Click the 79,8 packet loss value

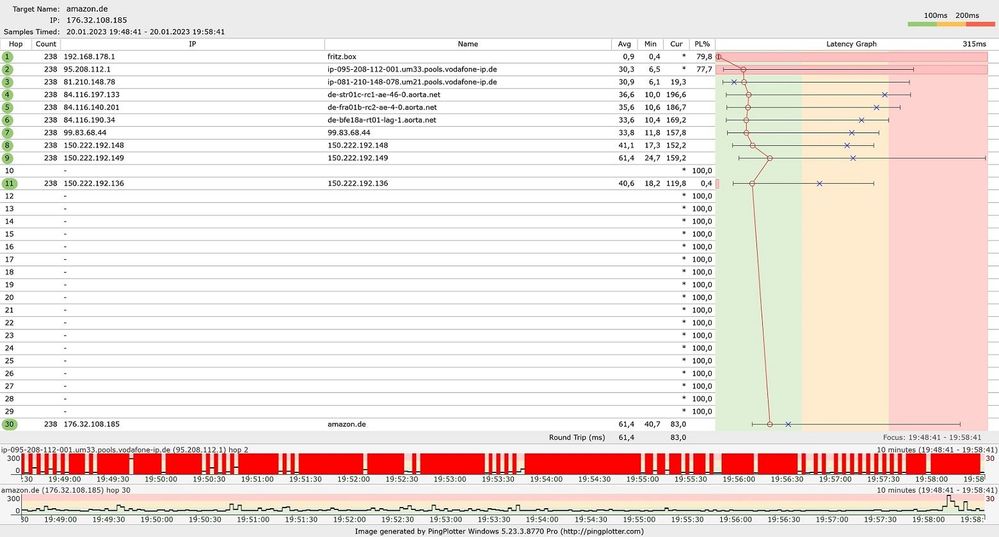pos(704,57)
